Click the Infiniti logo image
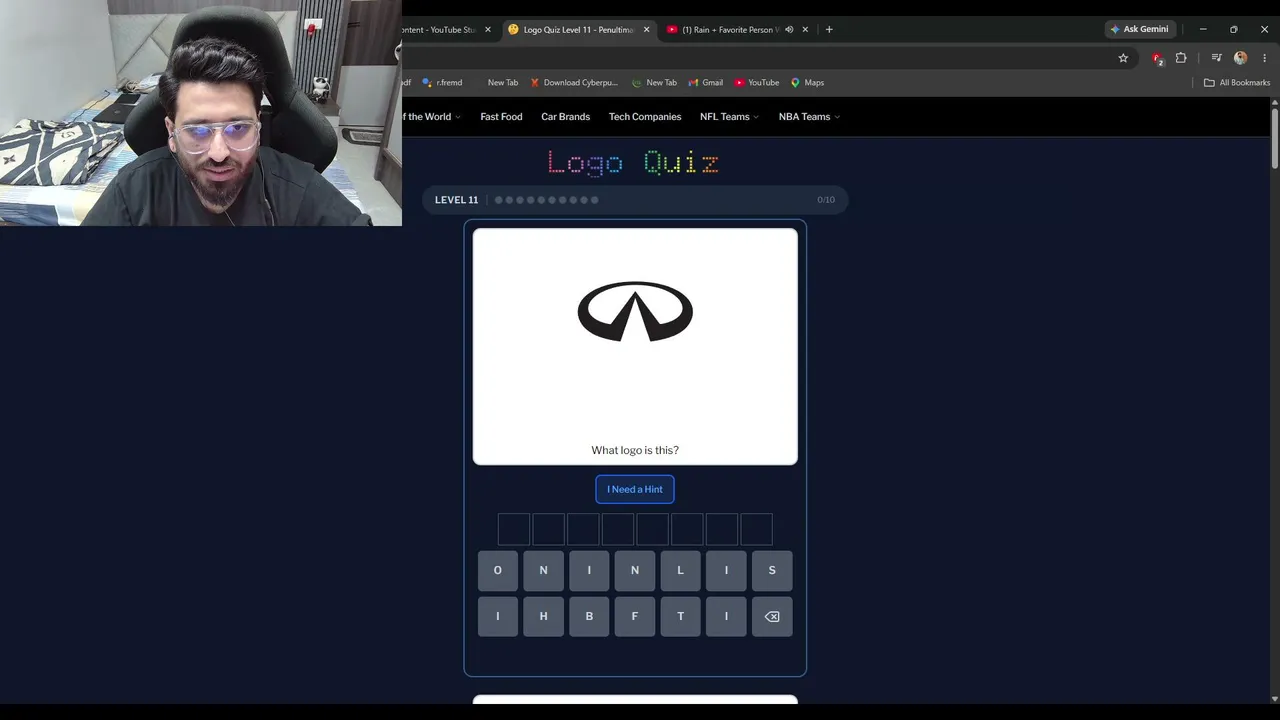 tap(635, 312)
